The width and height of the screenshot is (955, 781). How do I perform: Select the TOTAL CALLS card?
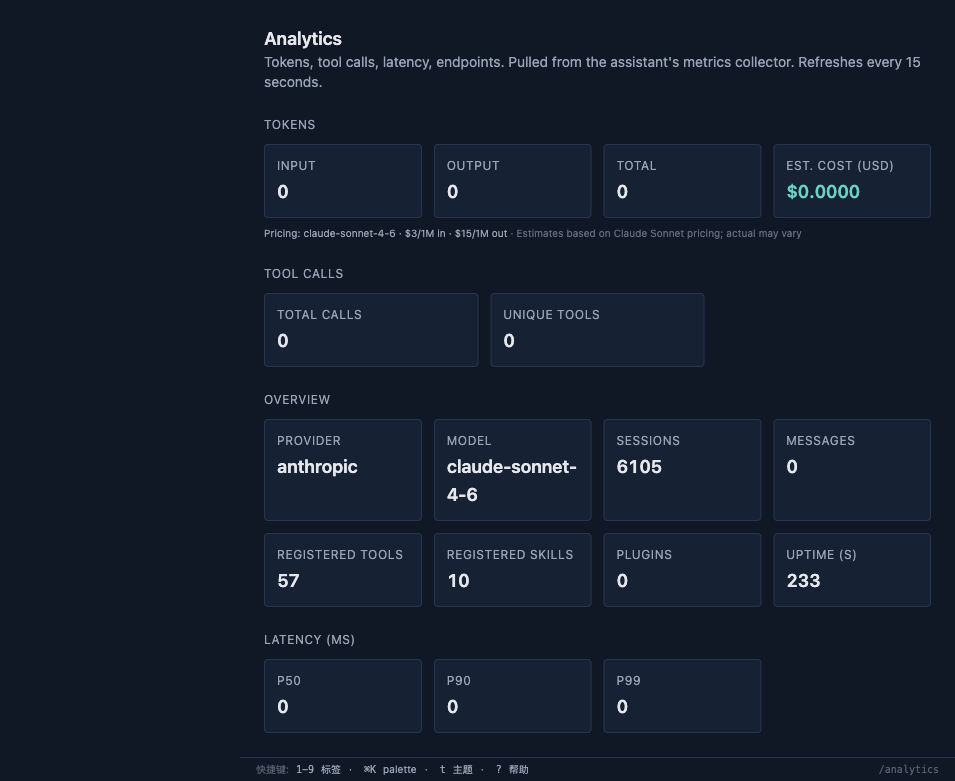tap(371, 330)
